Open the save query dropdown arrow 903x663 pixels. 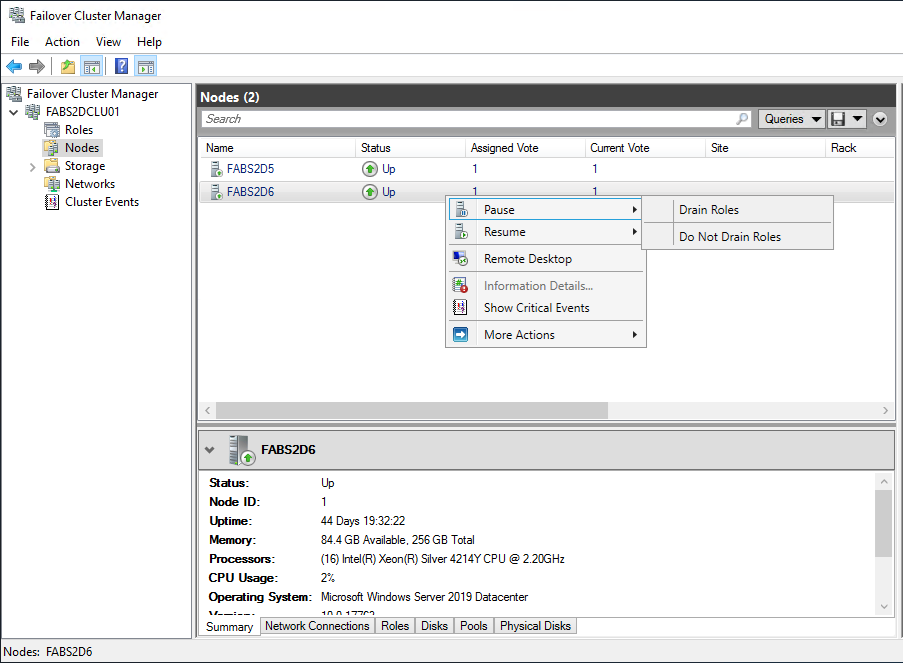858,119
